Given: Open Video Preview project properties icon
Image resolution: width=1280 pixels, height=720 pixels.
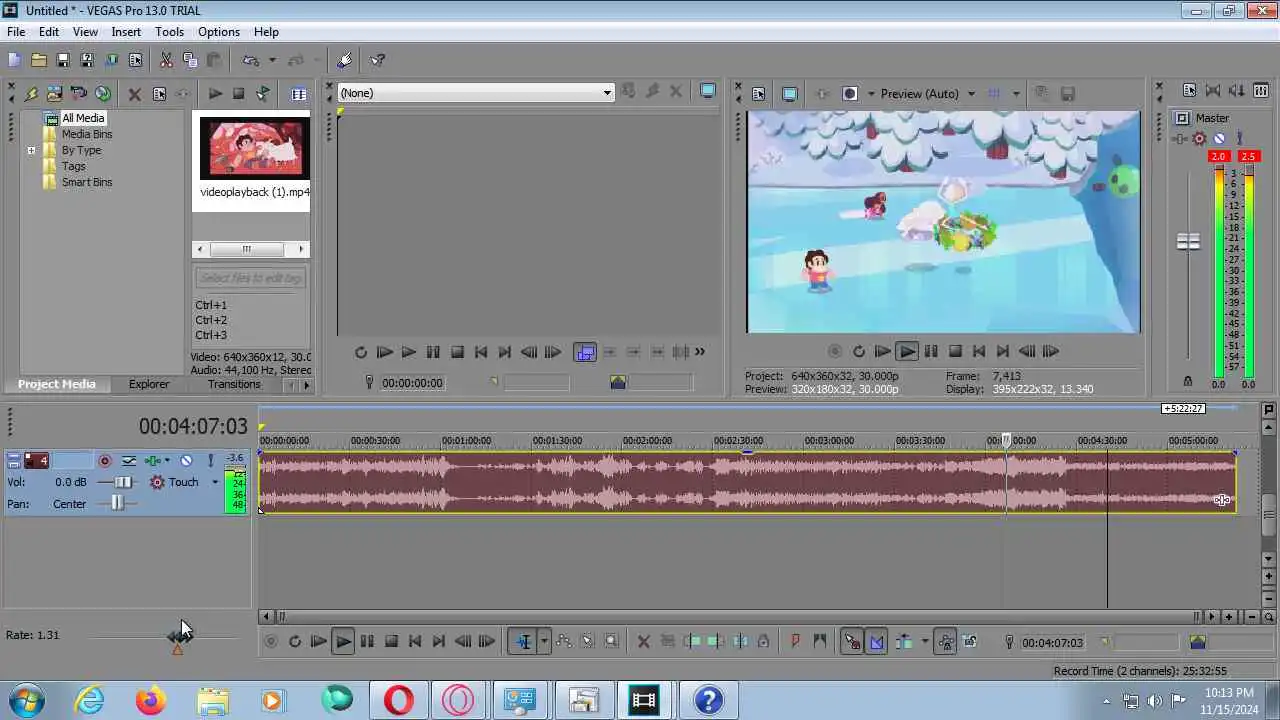Looking at the screenshot, I should 758,94.
